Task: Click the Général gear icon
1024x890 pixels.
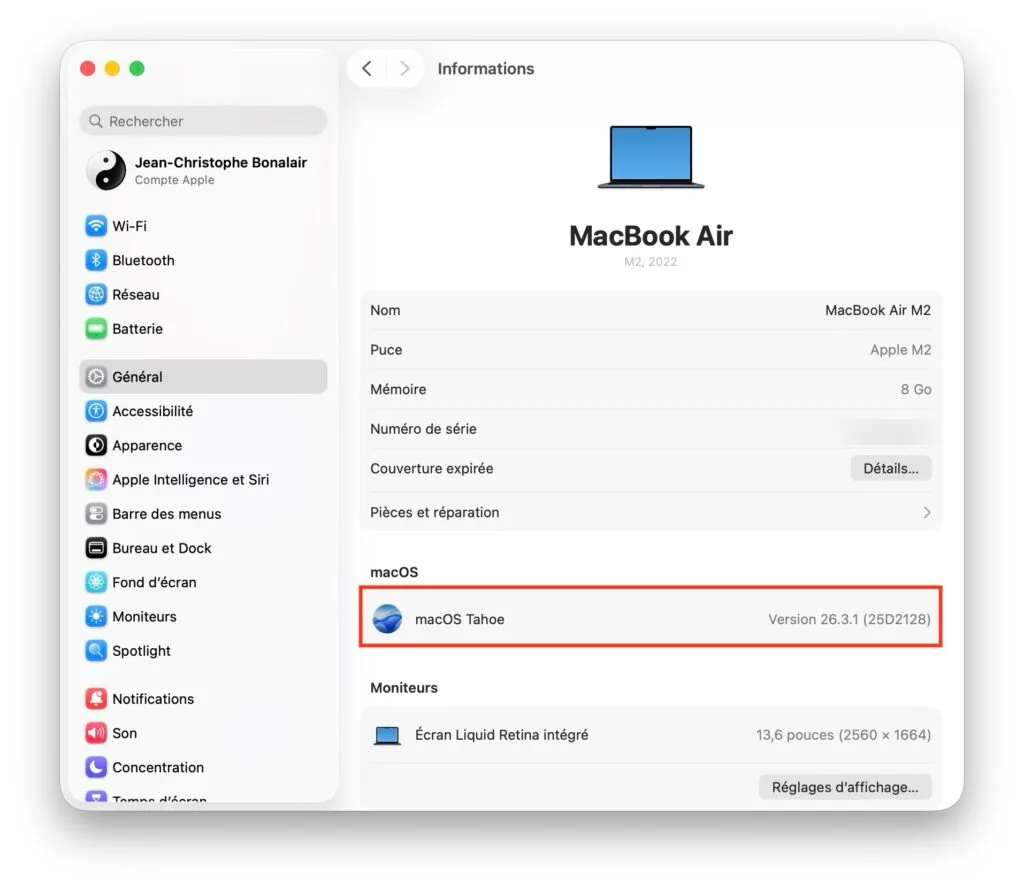Action: (96, 377)
